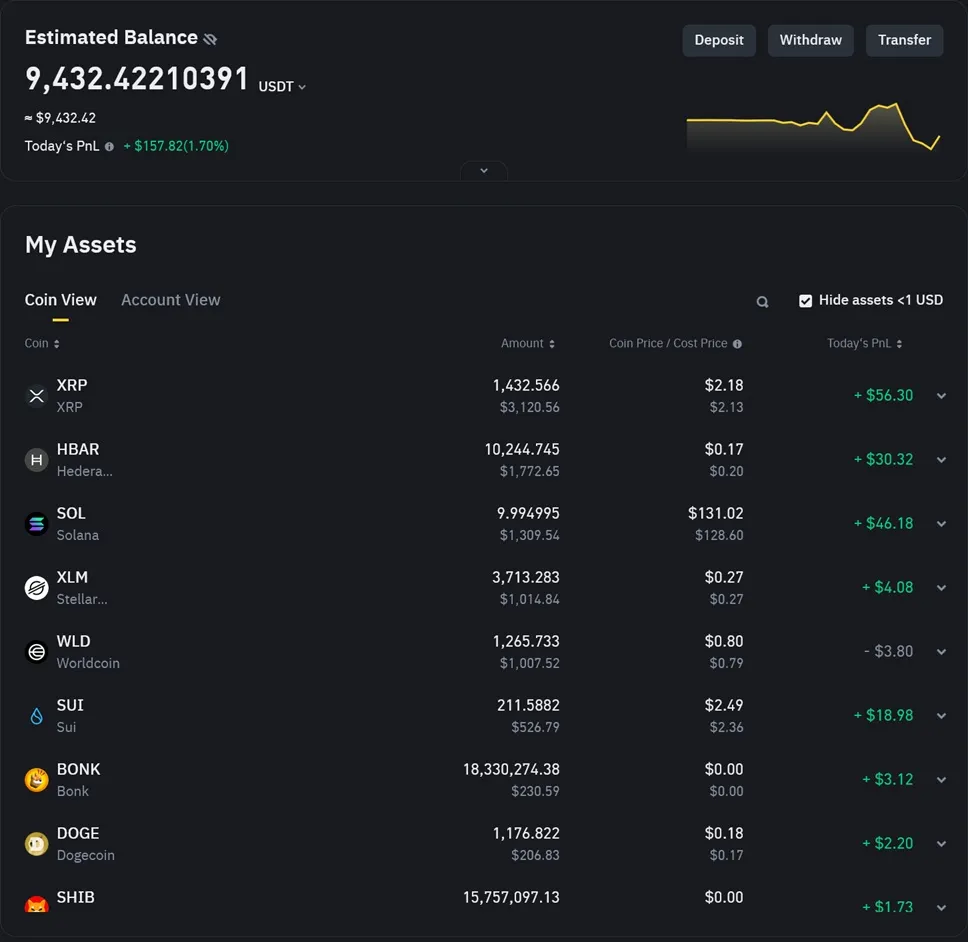The width and height of the screenshot is (968, 942).
Task: Click the BONK amount 18,330,274.38
Action: click(x=511, y=770)
